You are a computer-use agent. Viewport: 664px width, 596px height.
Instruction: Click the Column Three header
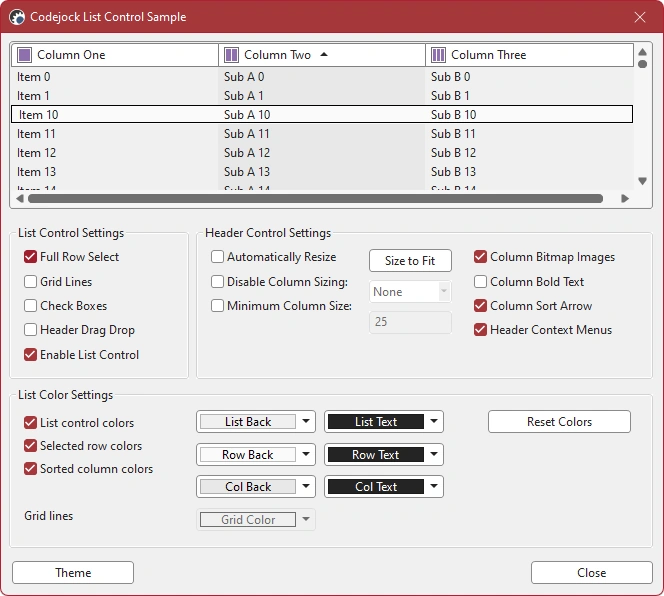click(529, 55)
